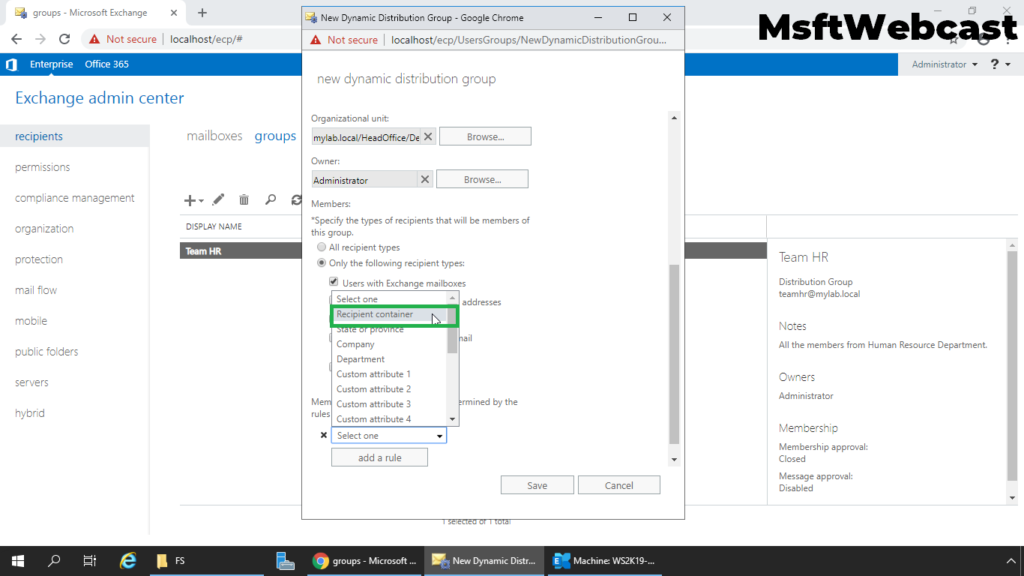
Task: Open public folders in the left navigation
Action: coord(46,351)
